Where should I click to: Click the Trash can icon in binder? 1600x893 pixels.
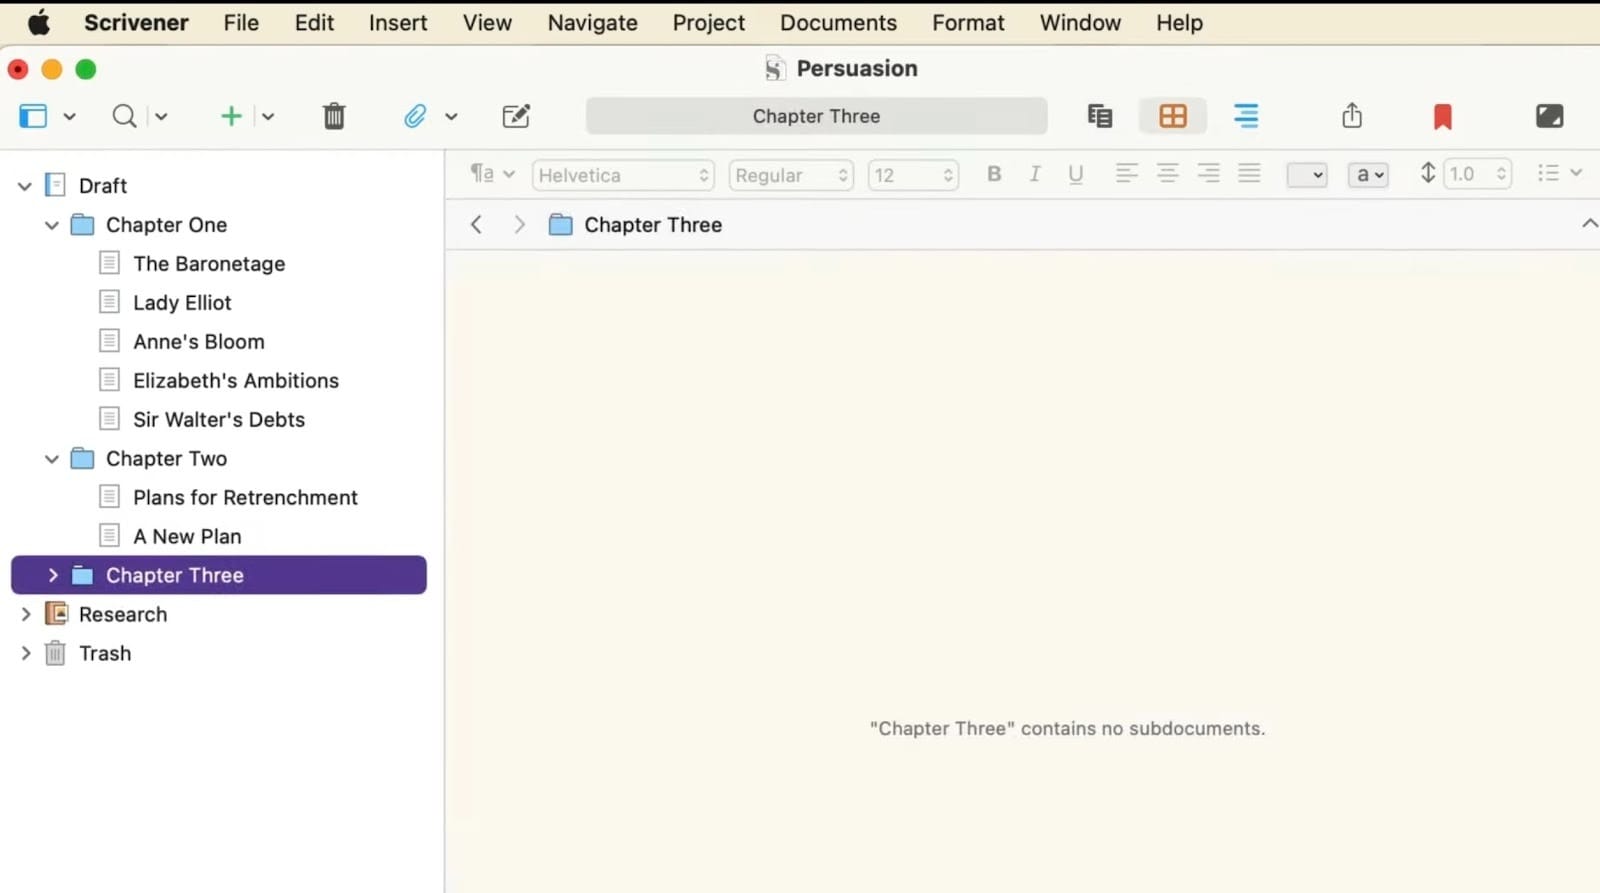point(56,653)
